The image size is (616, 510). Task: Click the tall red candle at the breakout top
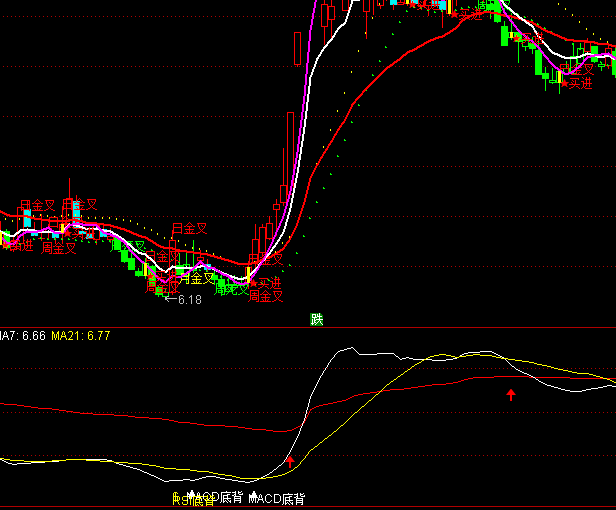298,48
